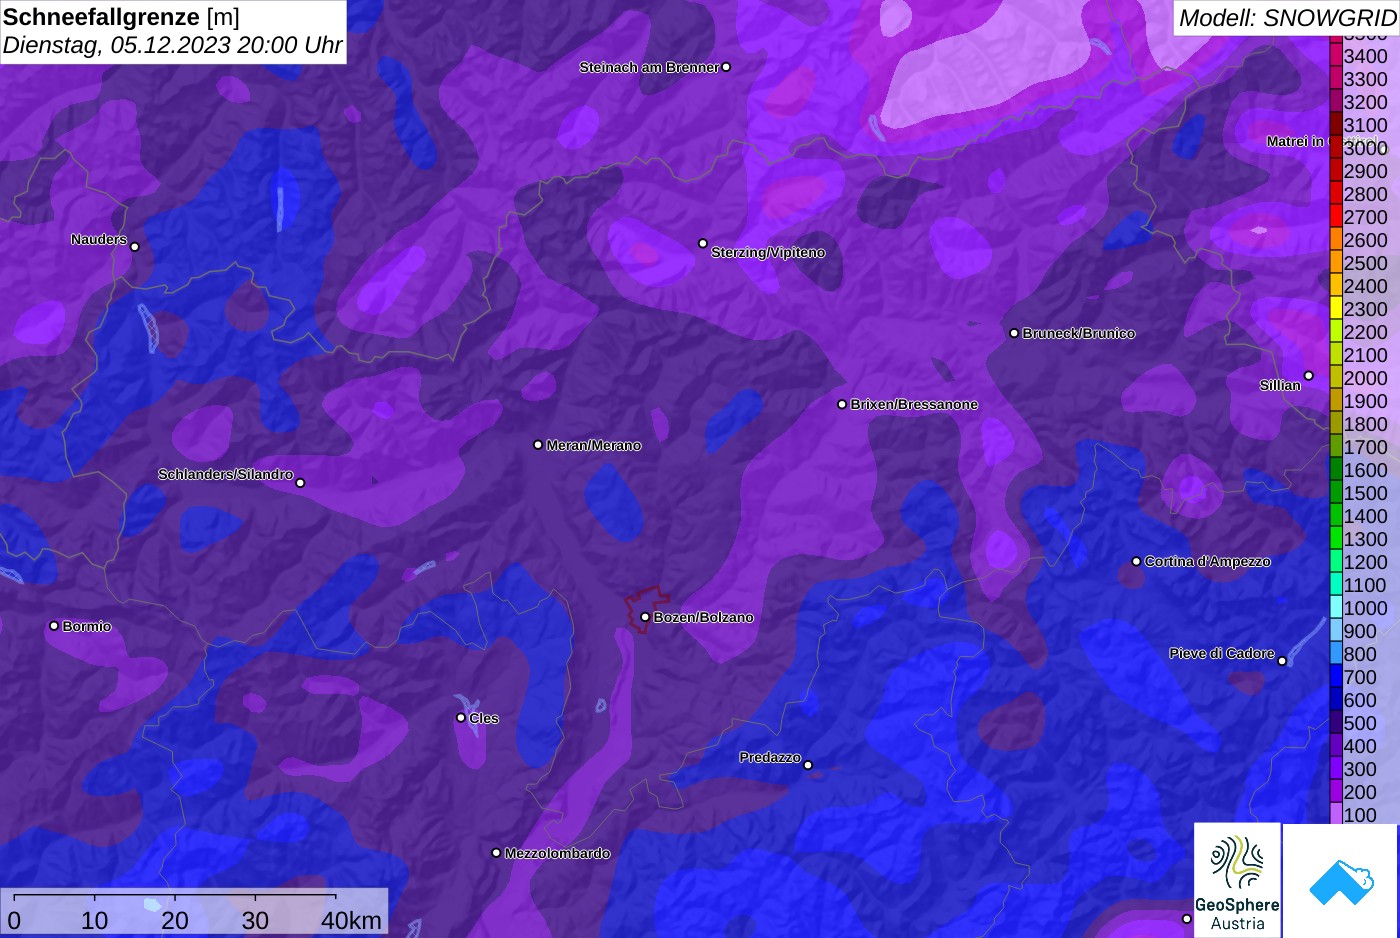Screen dimensions: 1400x938
Task: Click the 'Matrei in' map label
Action: pyautogui.click(x=1295, y=141)
